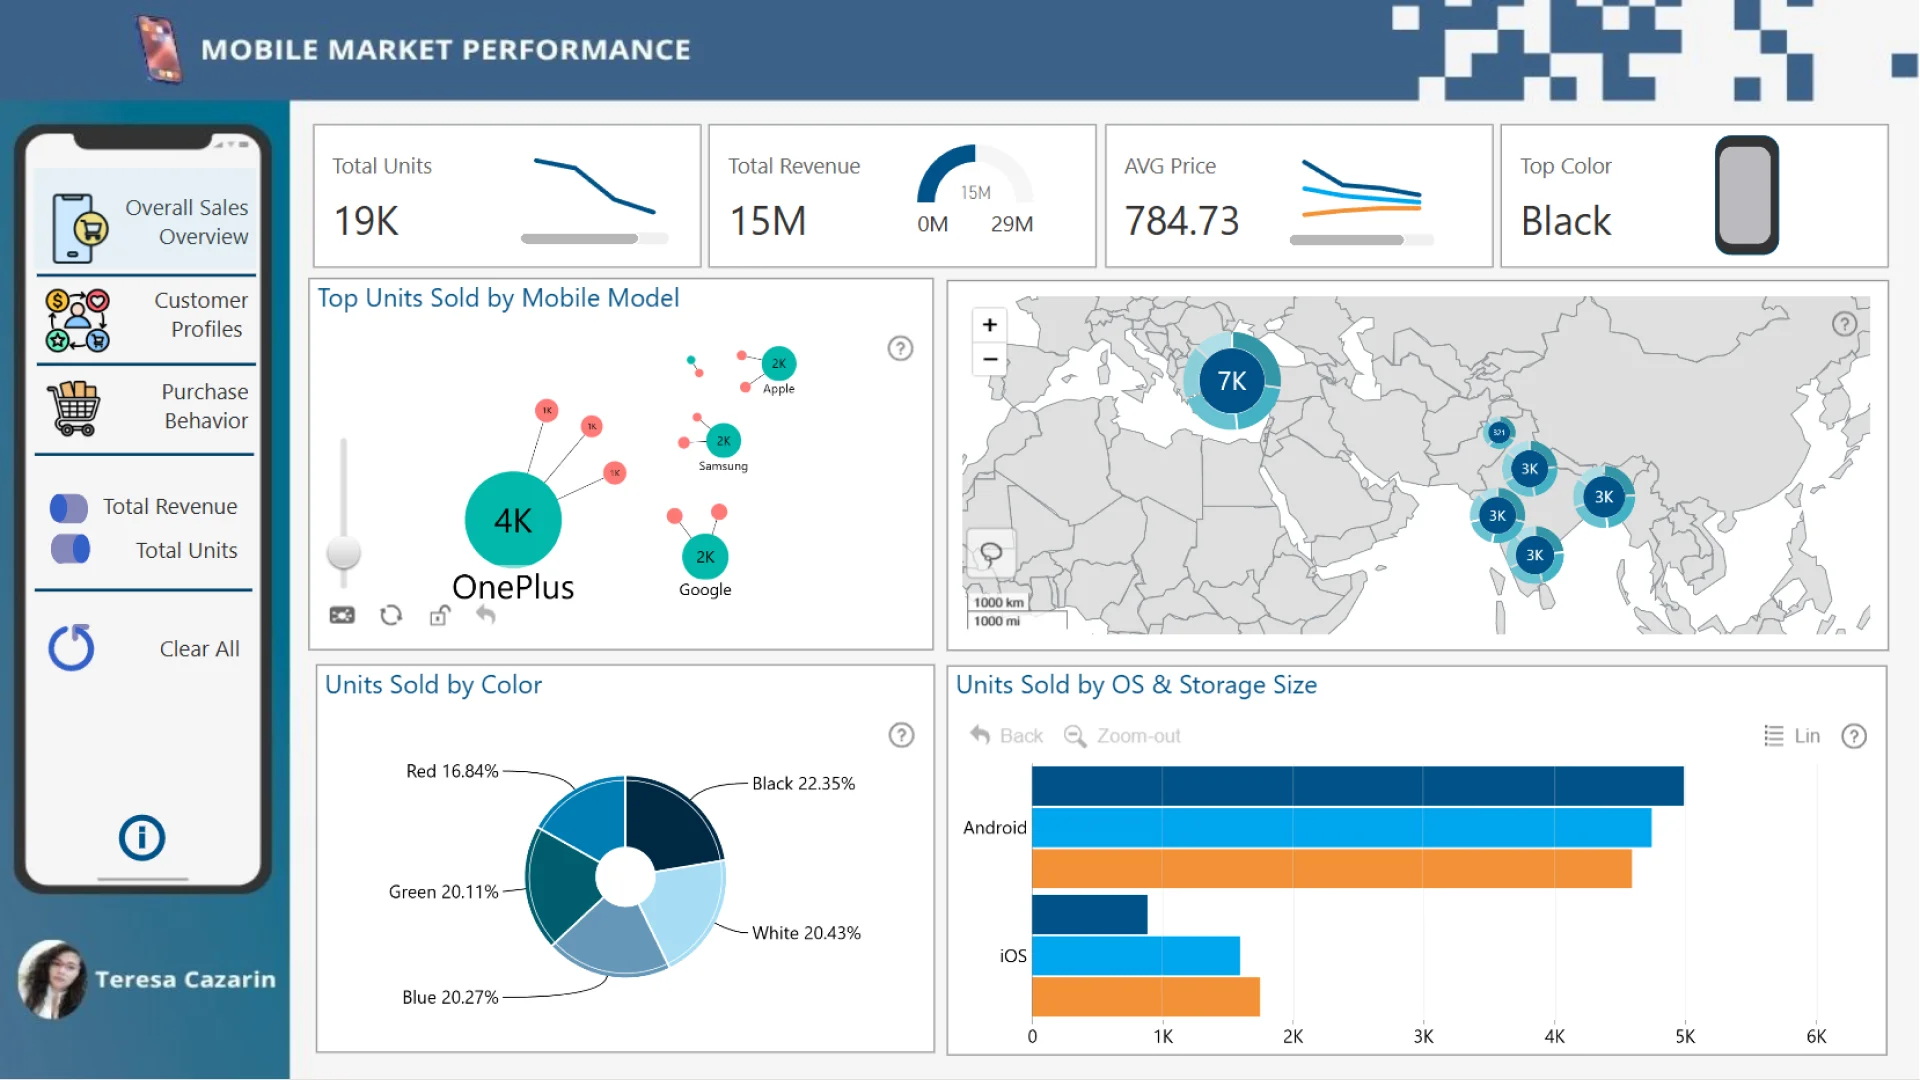Click the unlock padlock icon in bubble chart
Viewport: 1920px width, 1080px height.
(439, 615)
